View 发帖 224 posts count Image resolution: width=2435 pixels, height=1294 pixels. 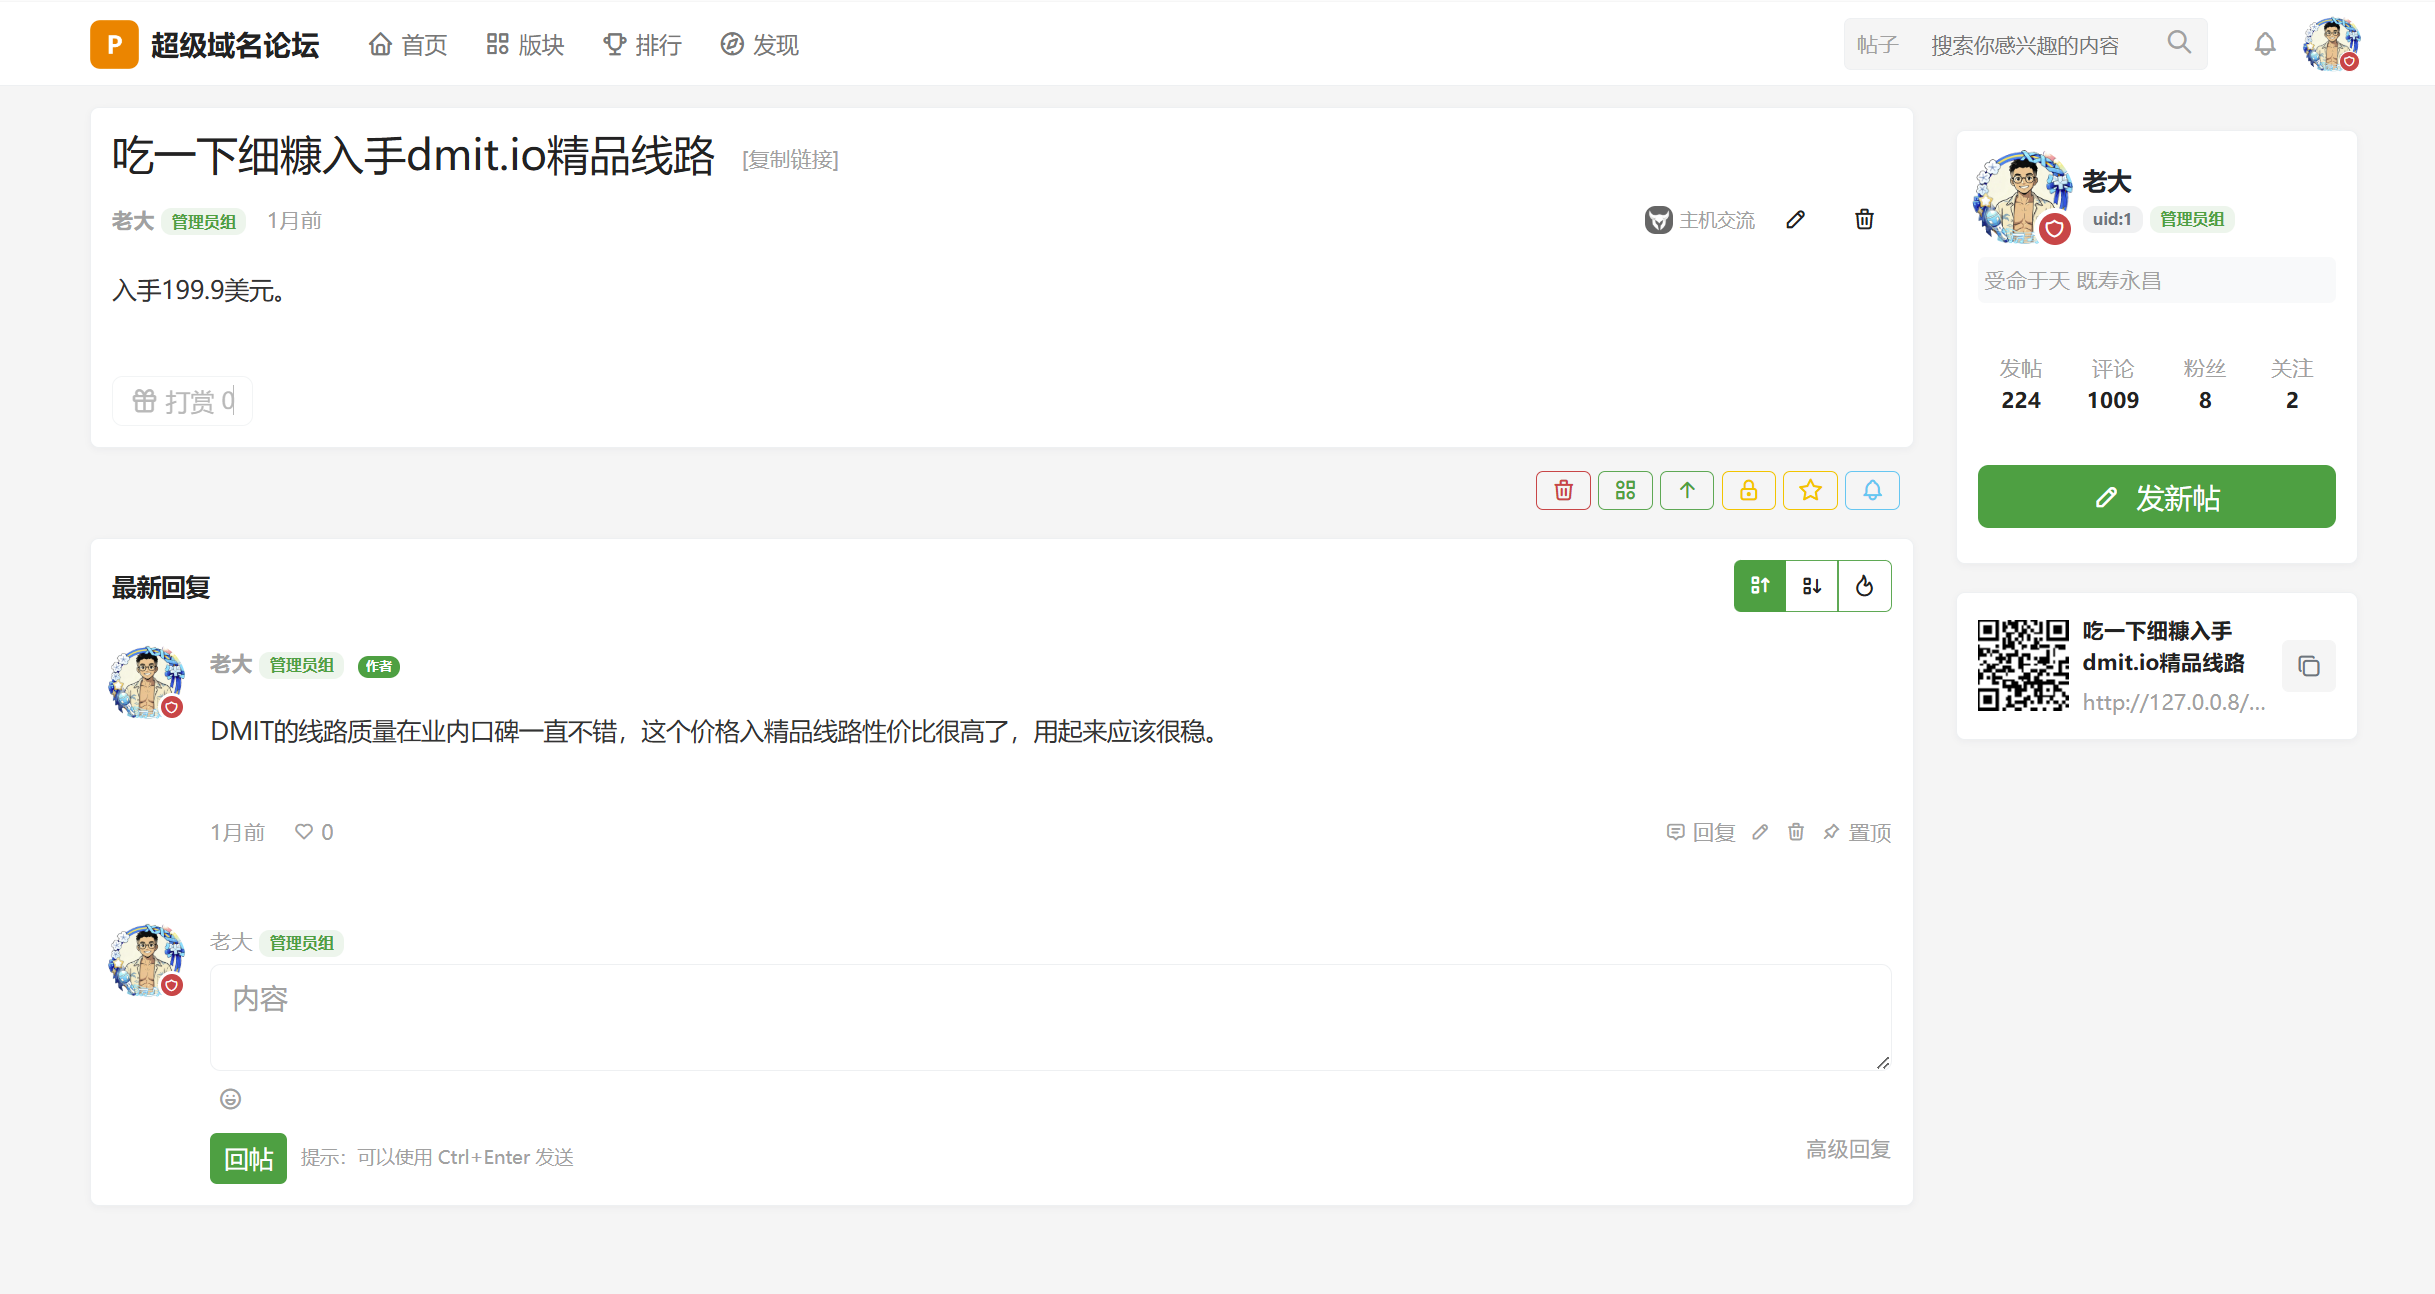coord(2021,385)
